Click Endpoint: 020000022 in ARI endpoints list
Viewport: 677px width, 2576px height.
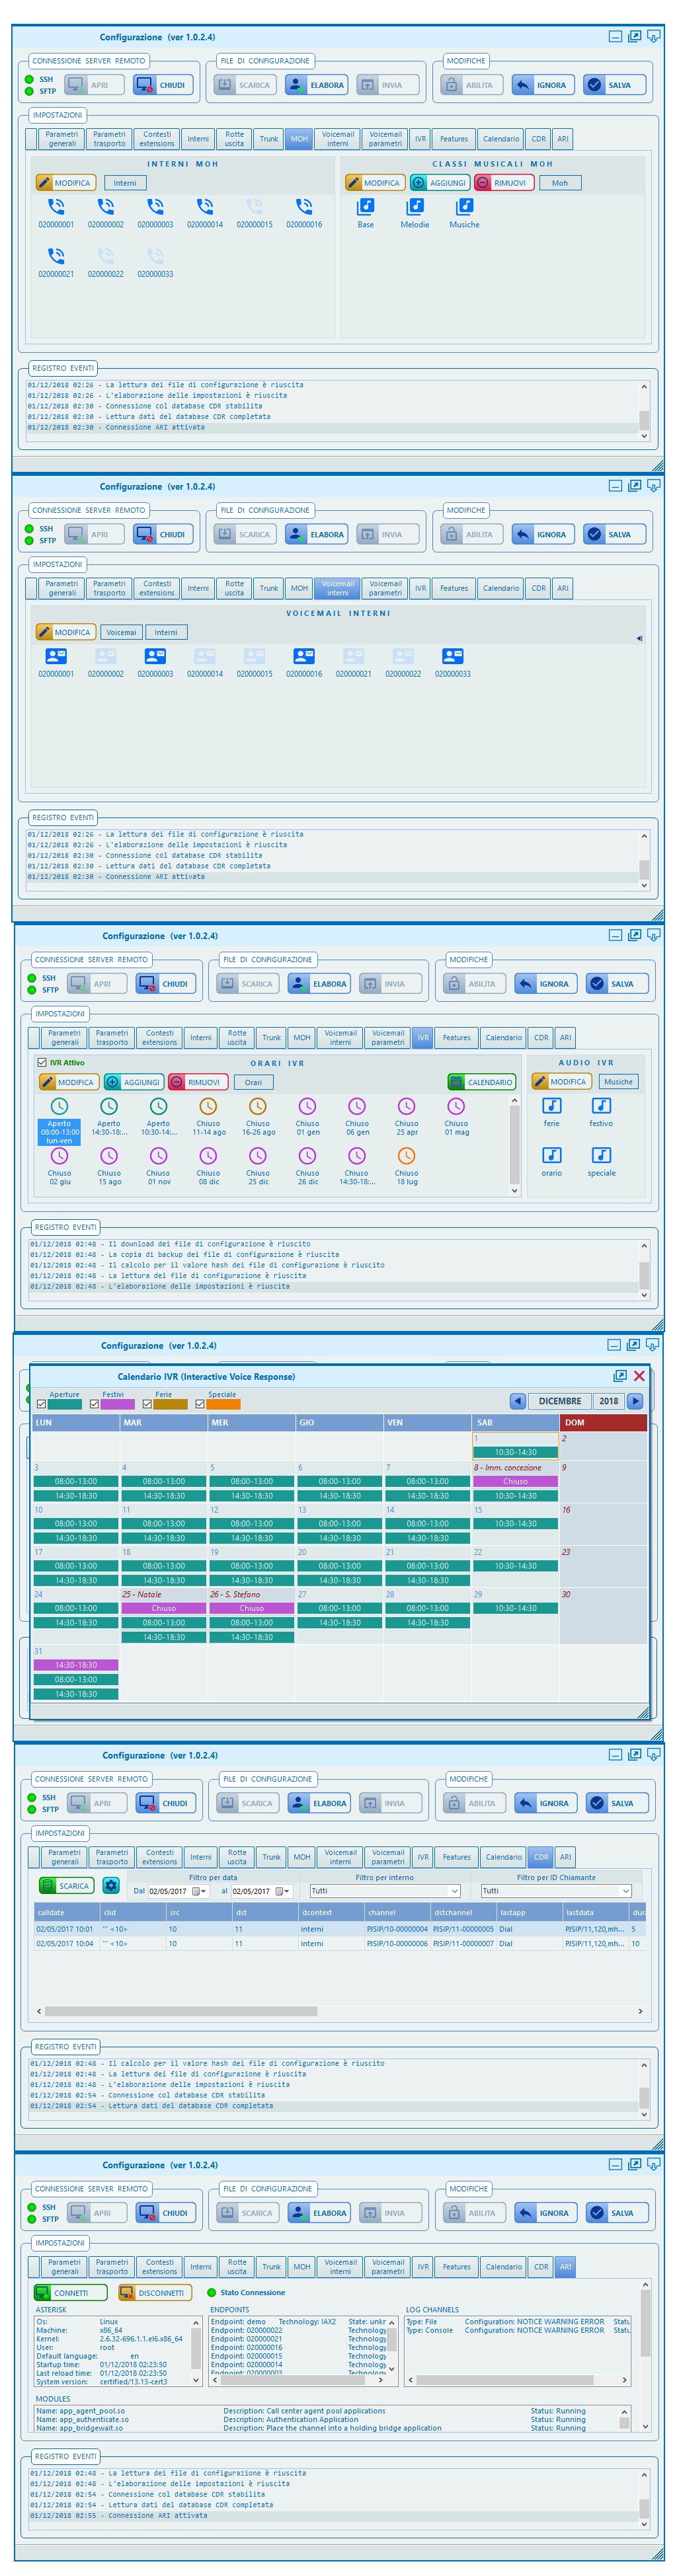pyautogui.click(x=247, y=2330)
